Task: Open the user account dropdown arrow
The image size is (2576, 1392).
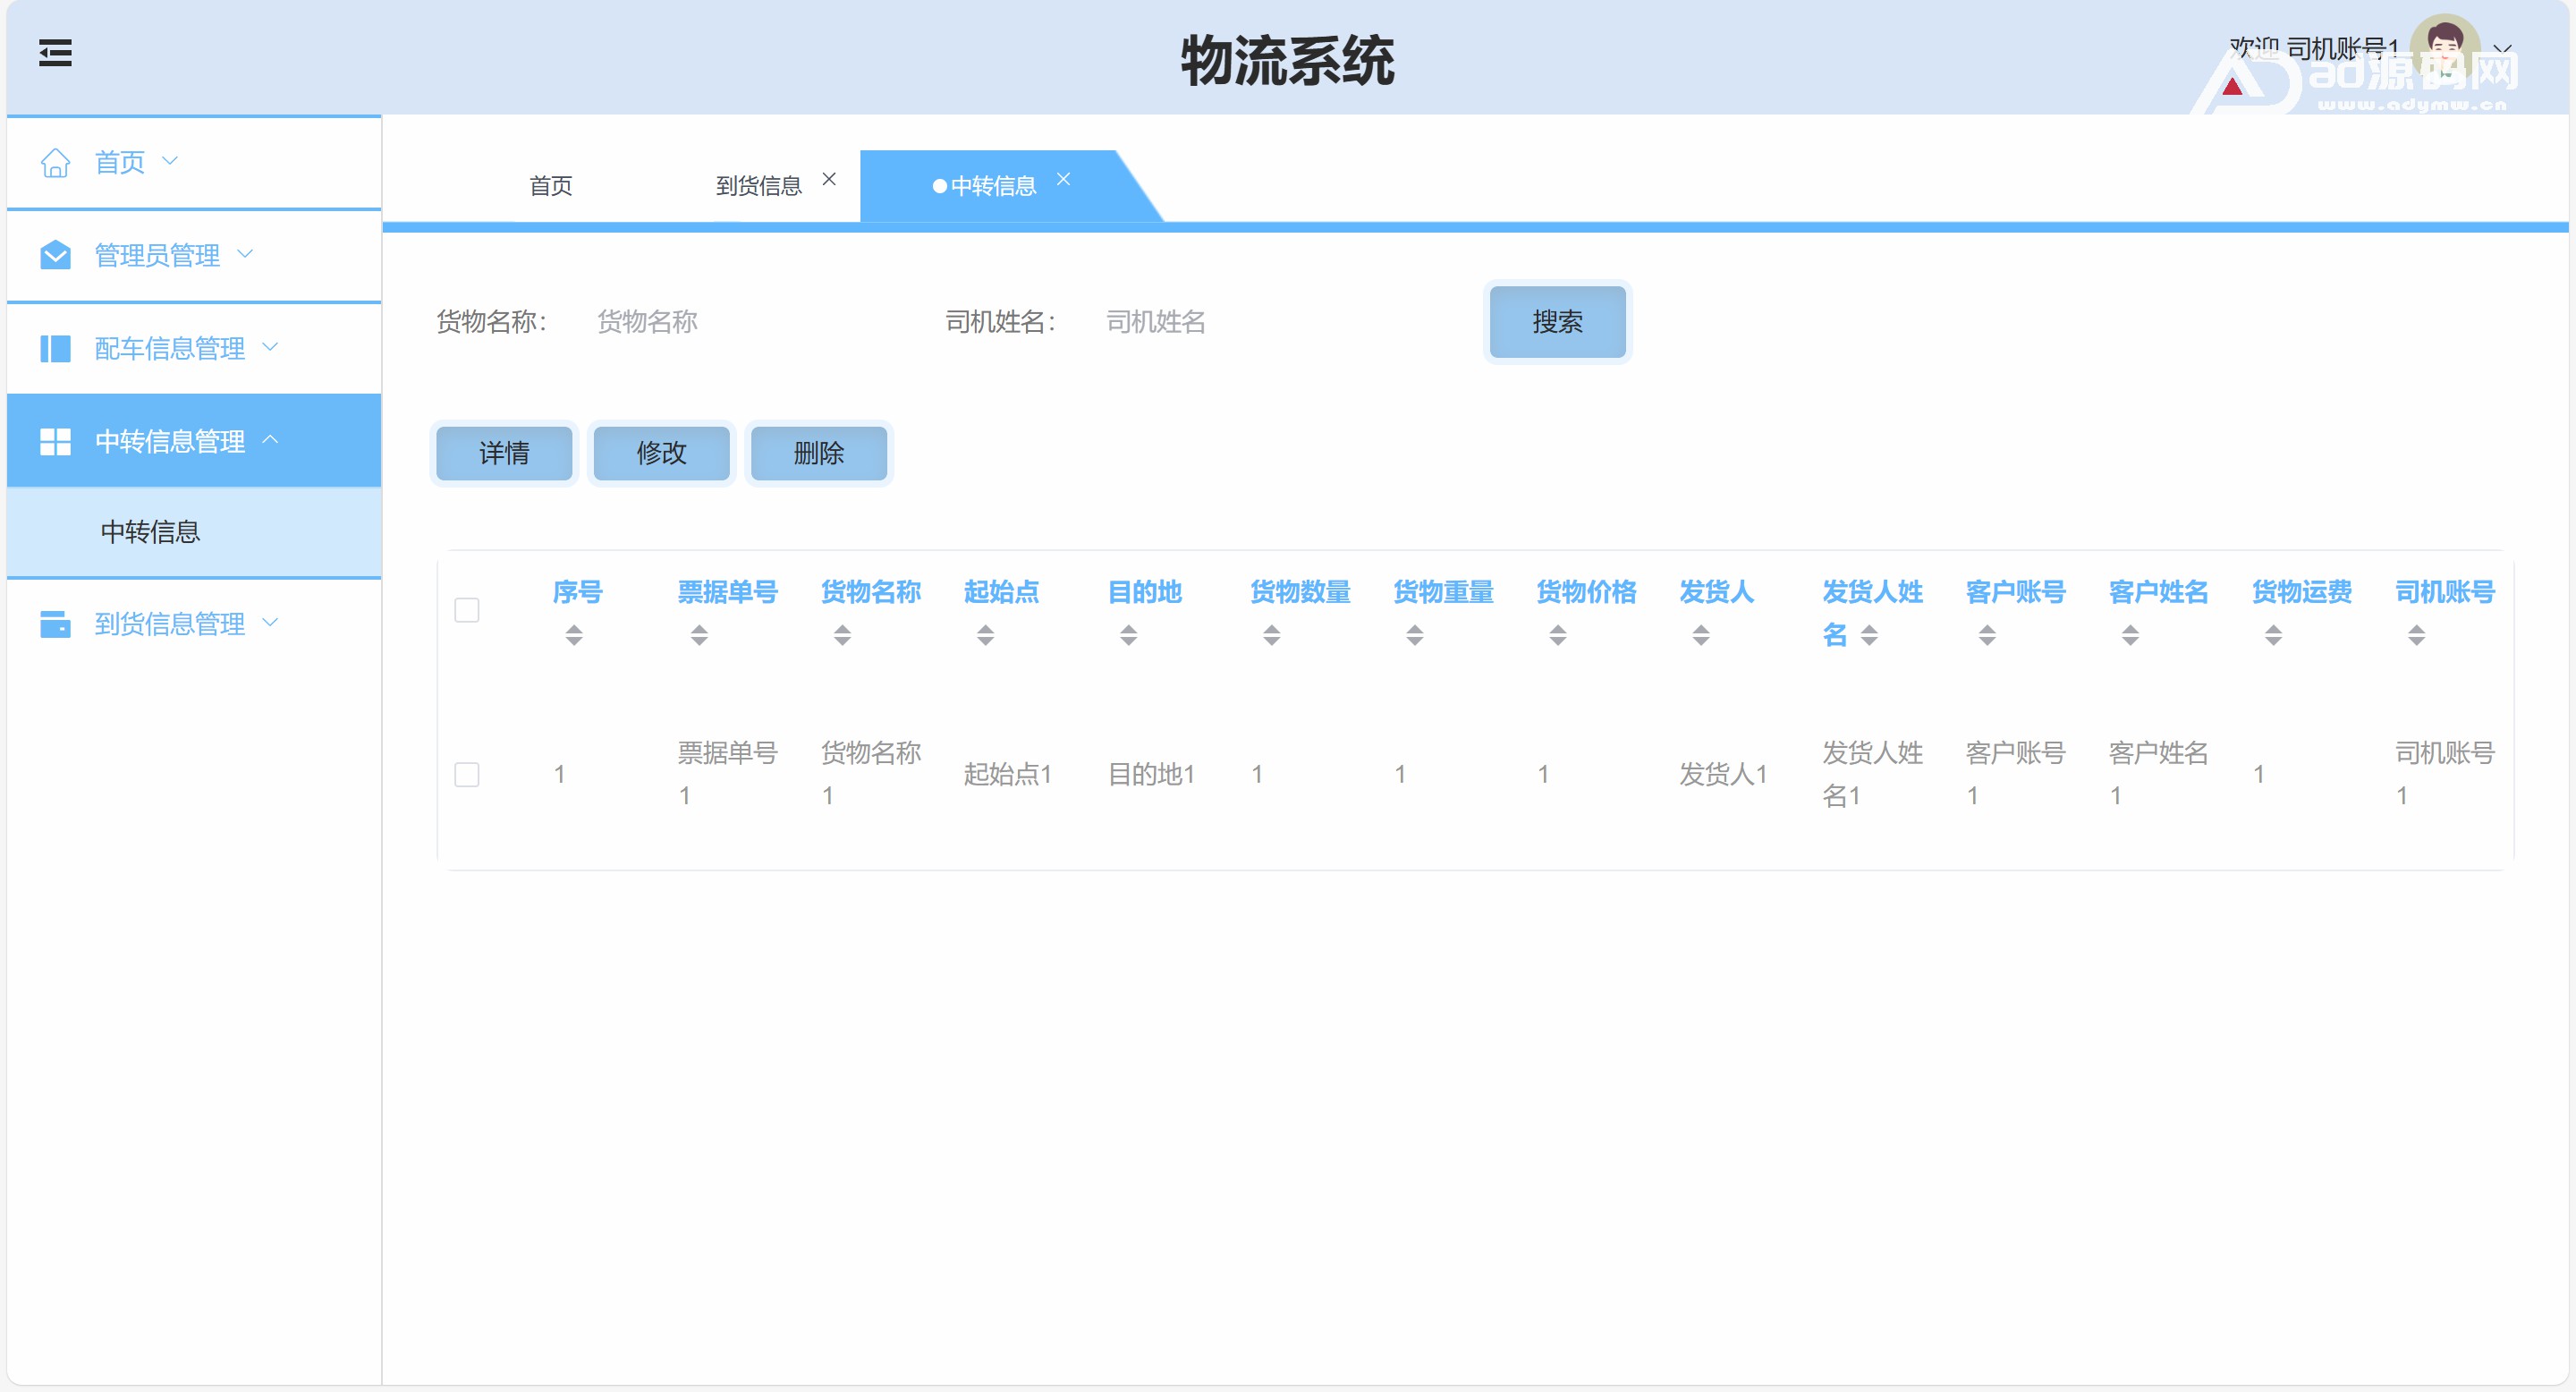Action: 2503,49
